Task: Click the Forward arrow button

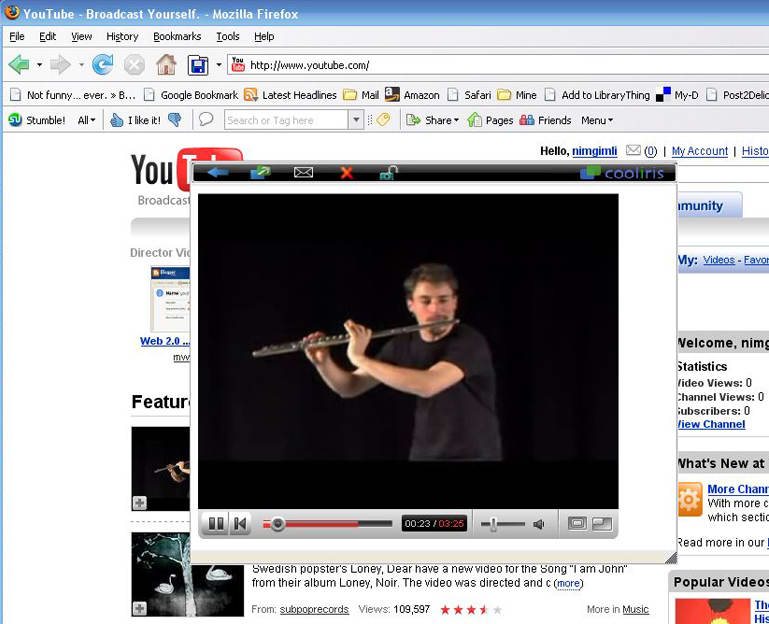Action: [61, 65]
